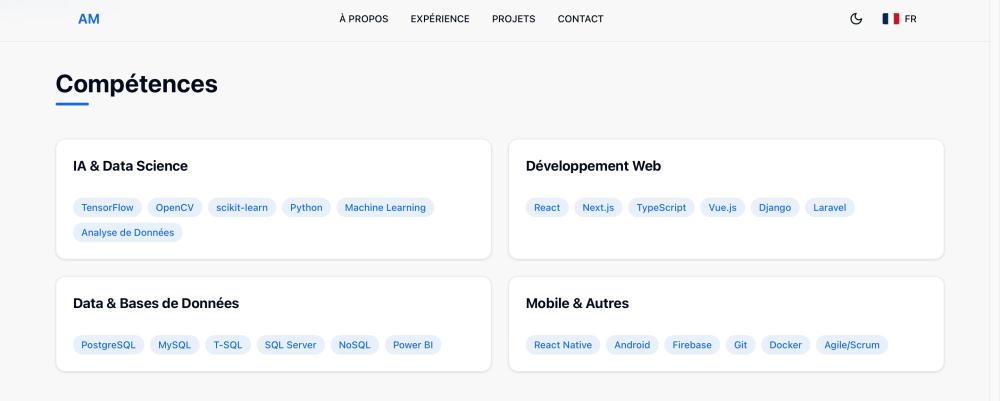Click the Machine Learning tag
The width and height of the screenshot is (1000, 401).
385,208
